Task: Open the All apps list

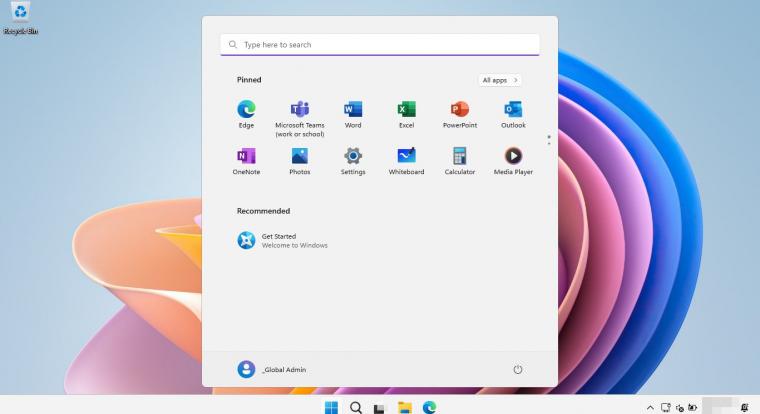Action: tap(500, 80)
